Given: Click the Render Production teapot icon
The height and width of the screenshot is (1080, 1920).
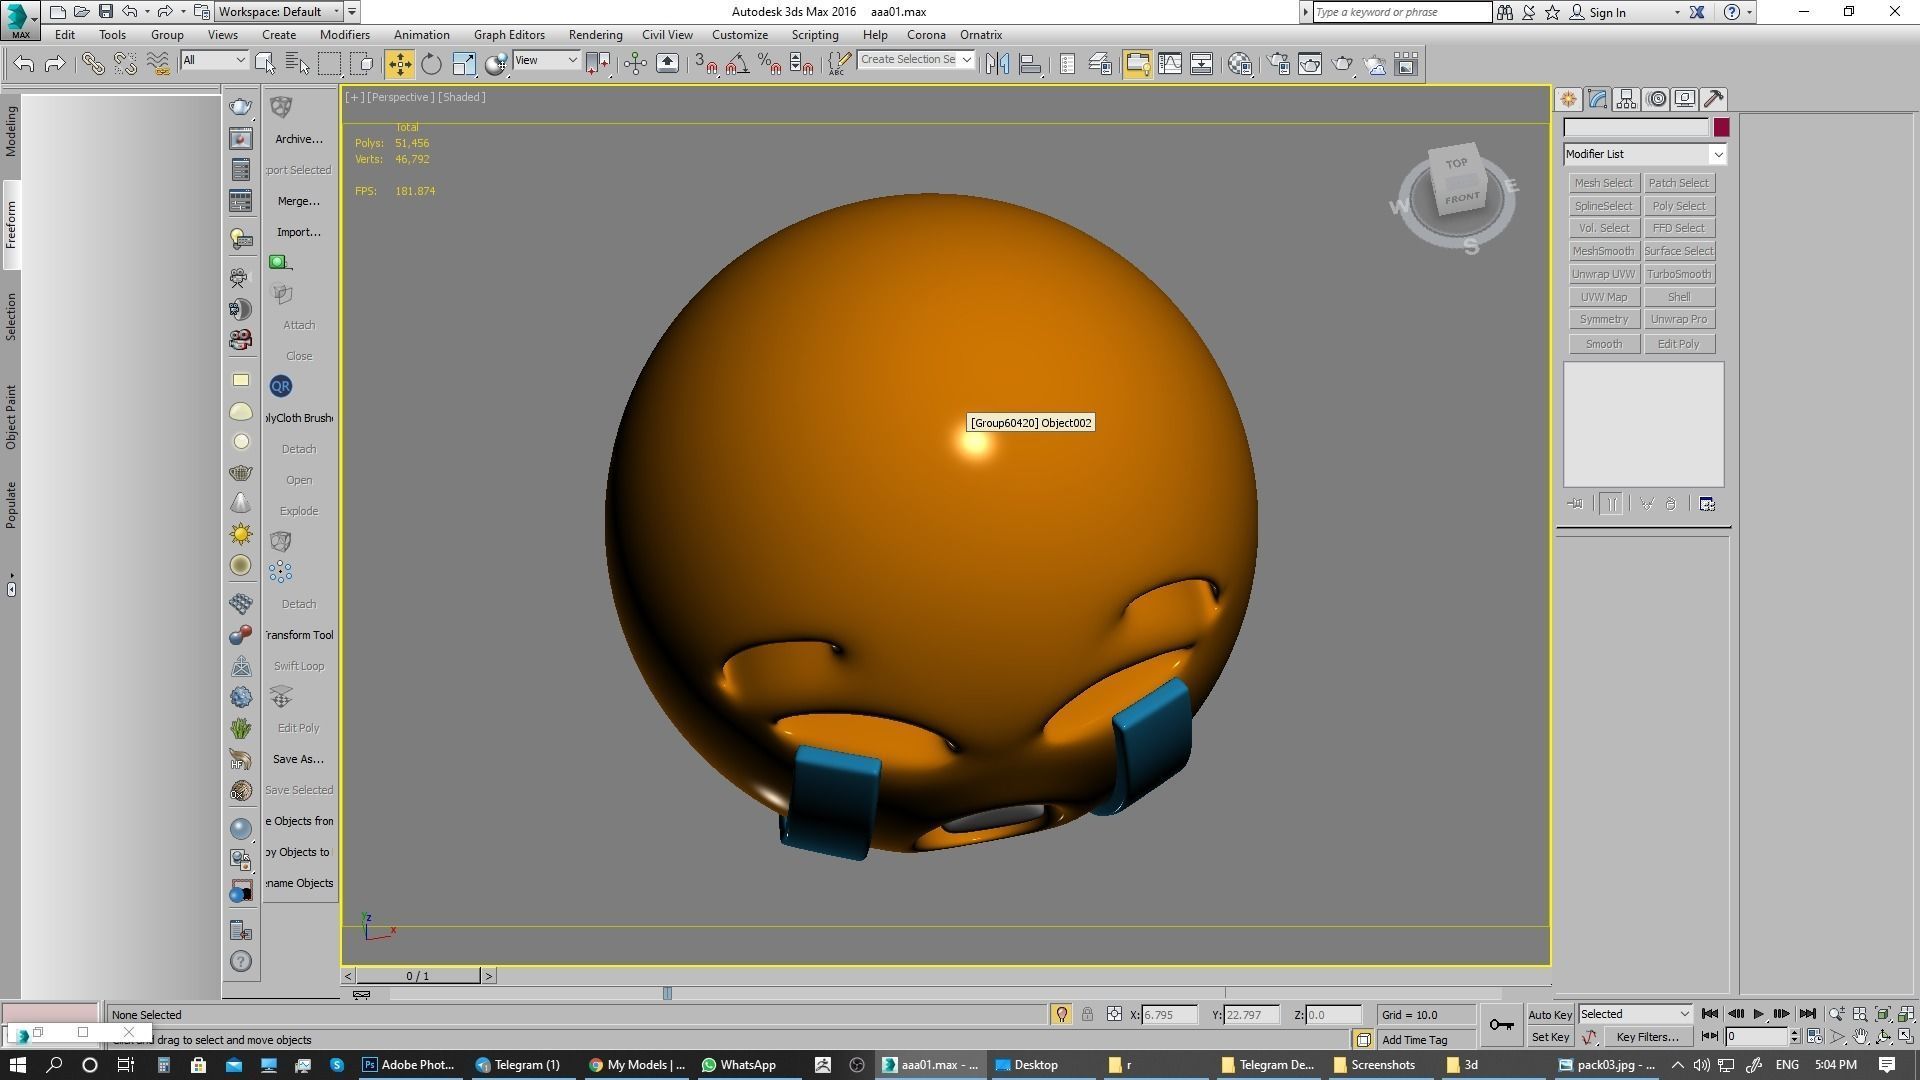Looking at the screenshot, I should (1342, 64).
